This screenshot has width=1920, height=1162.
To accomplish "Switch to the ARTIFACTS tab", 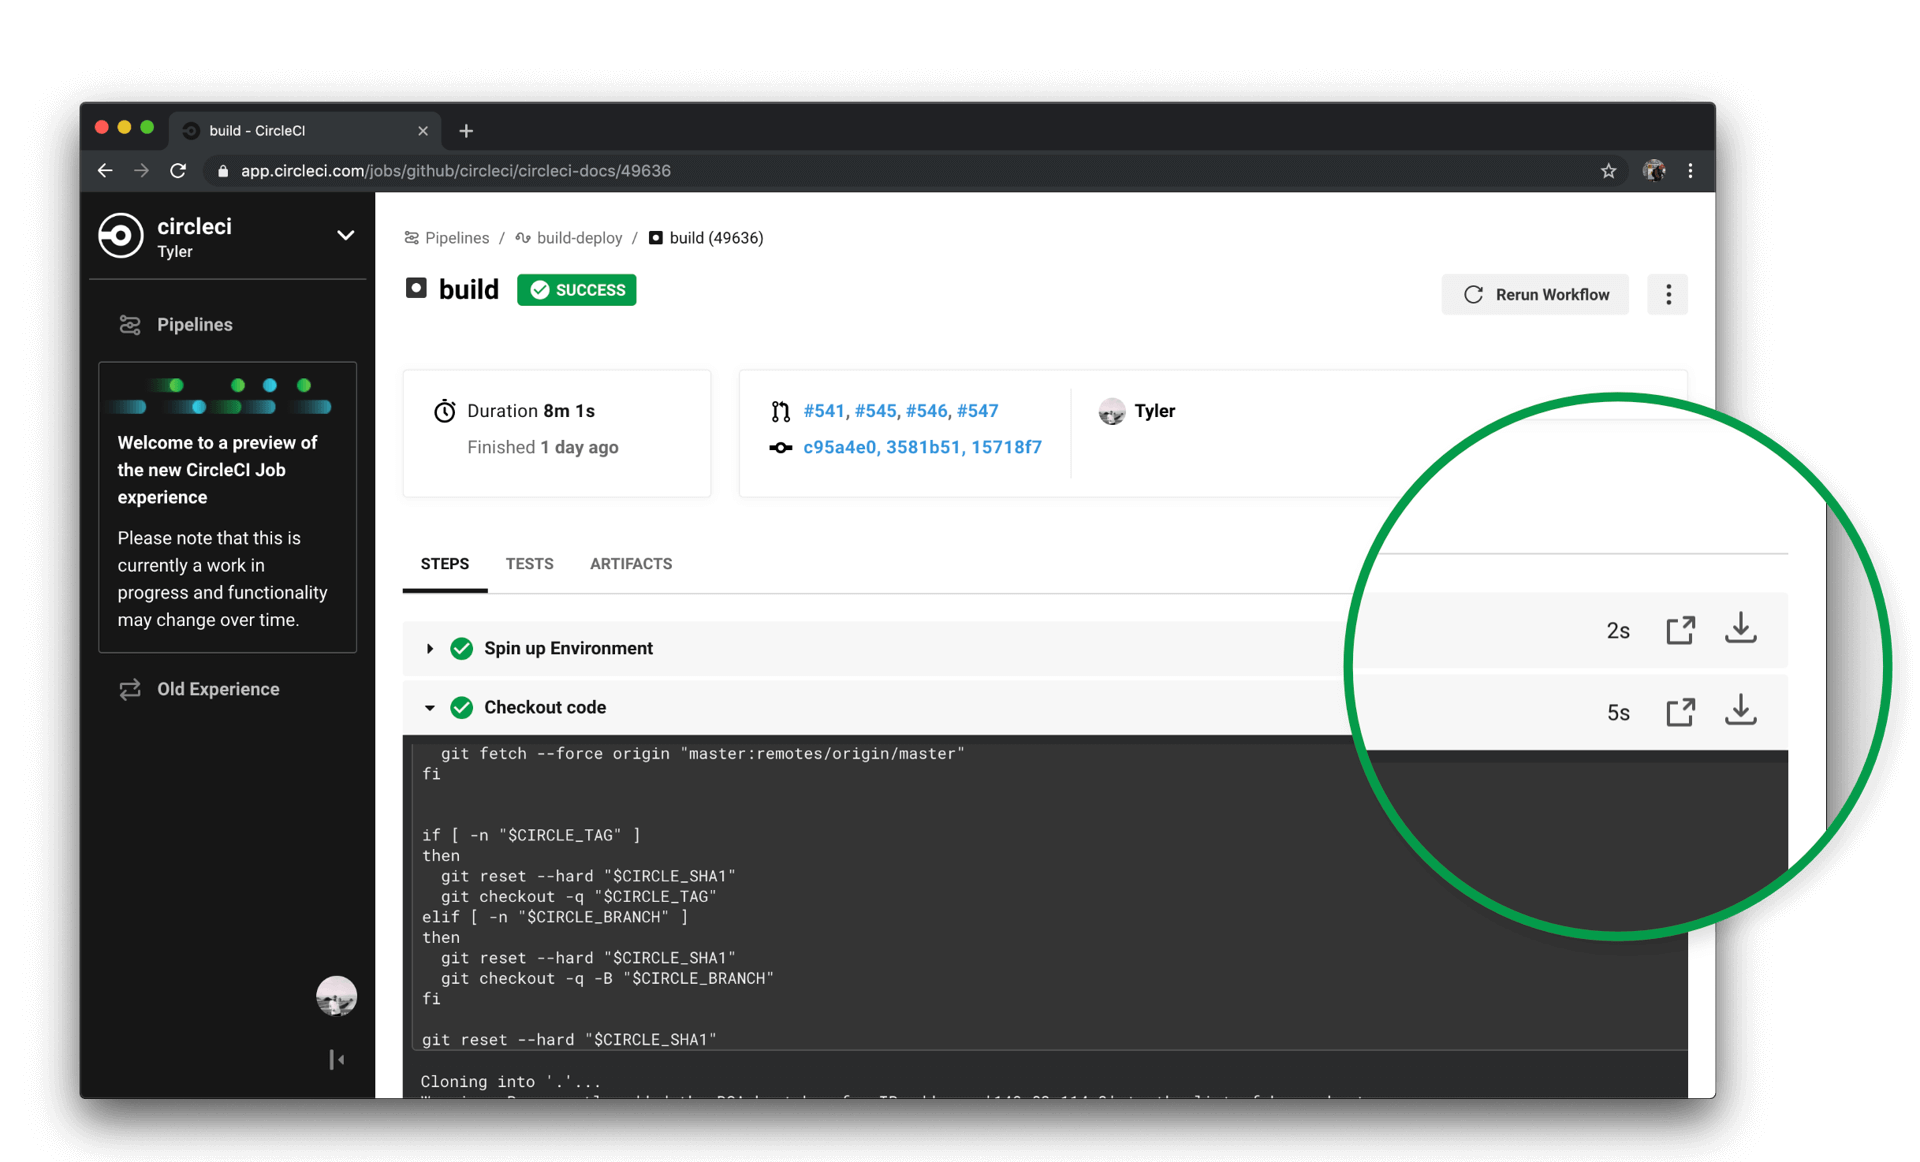I will pos(631,564).
